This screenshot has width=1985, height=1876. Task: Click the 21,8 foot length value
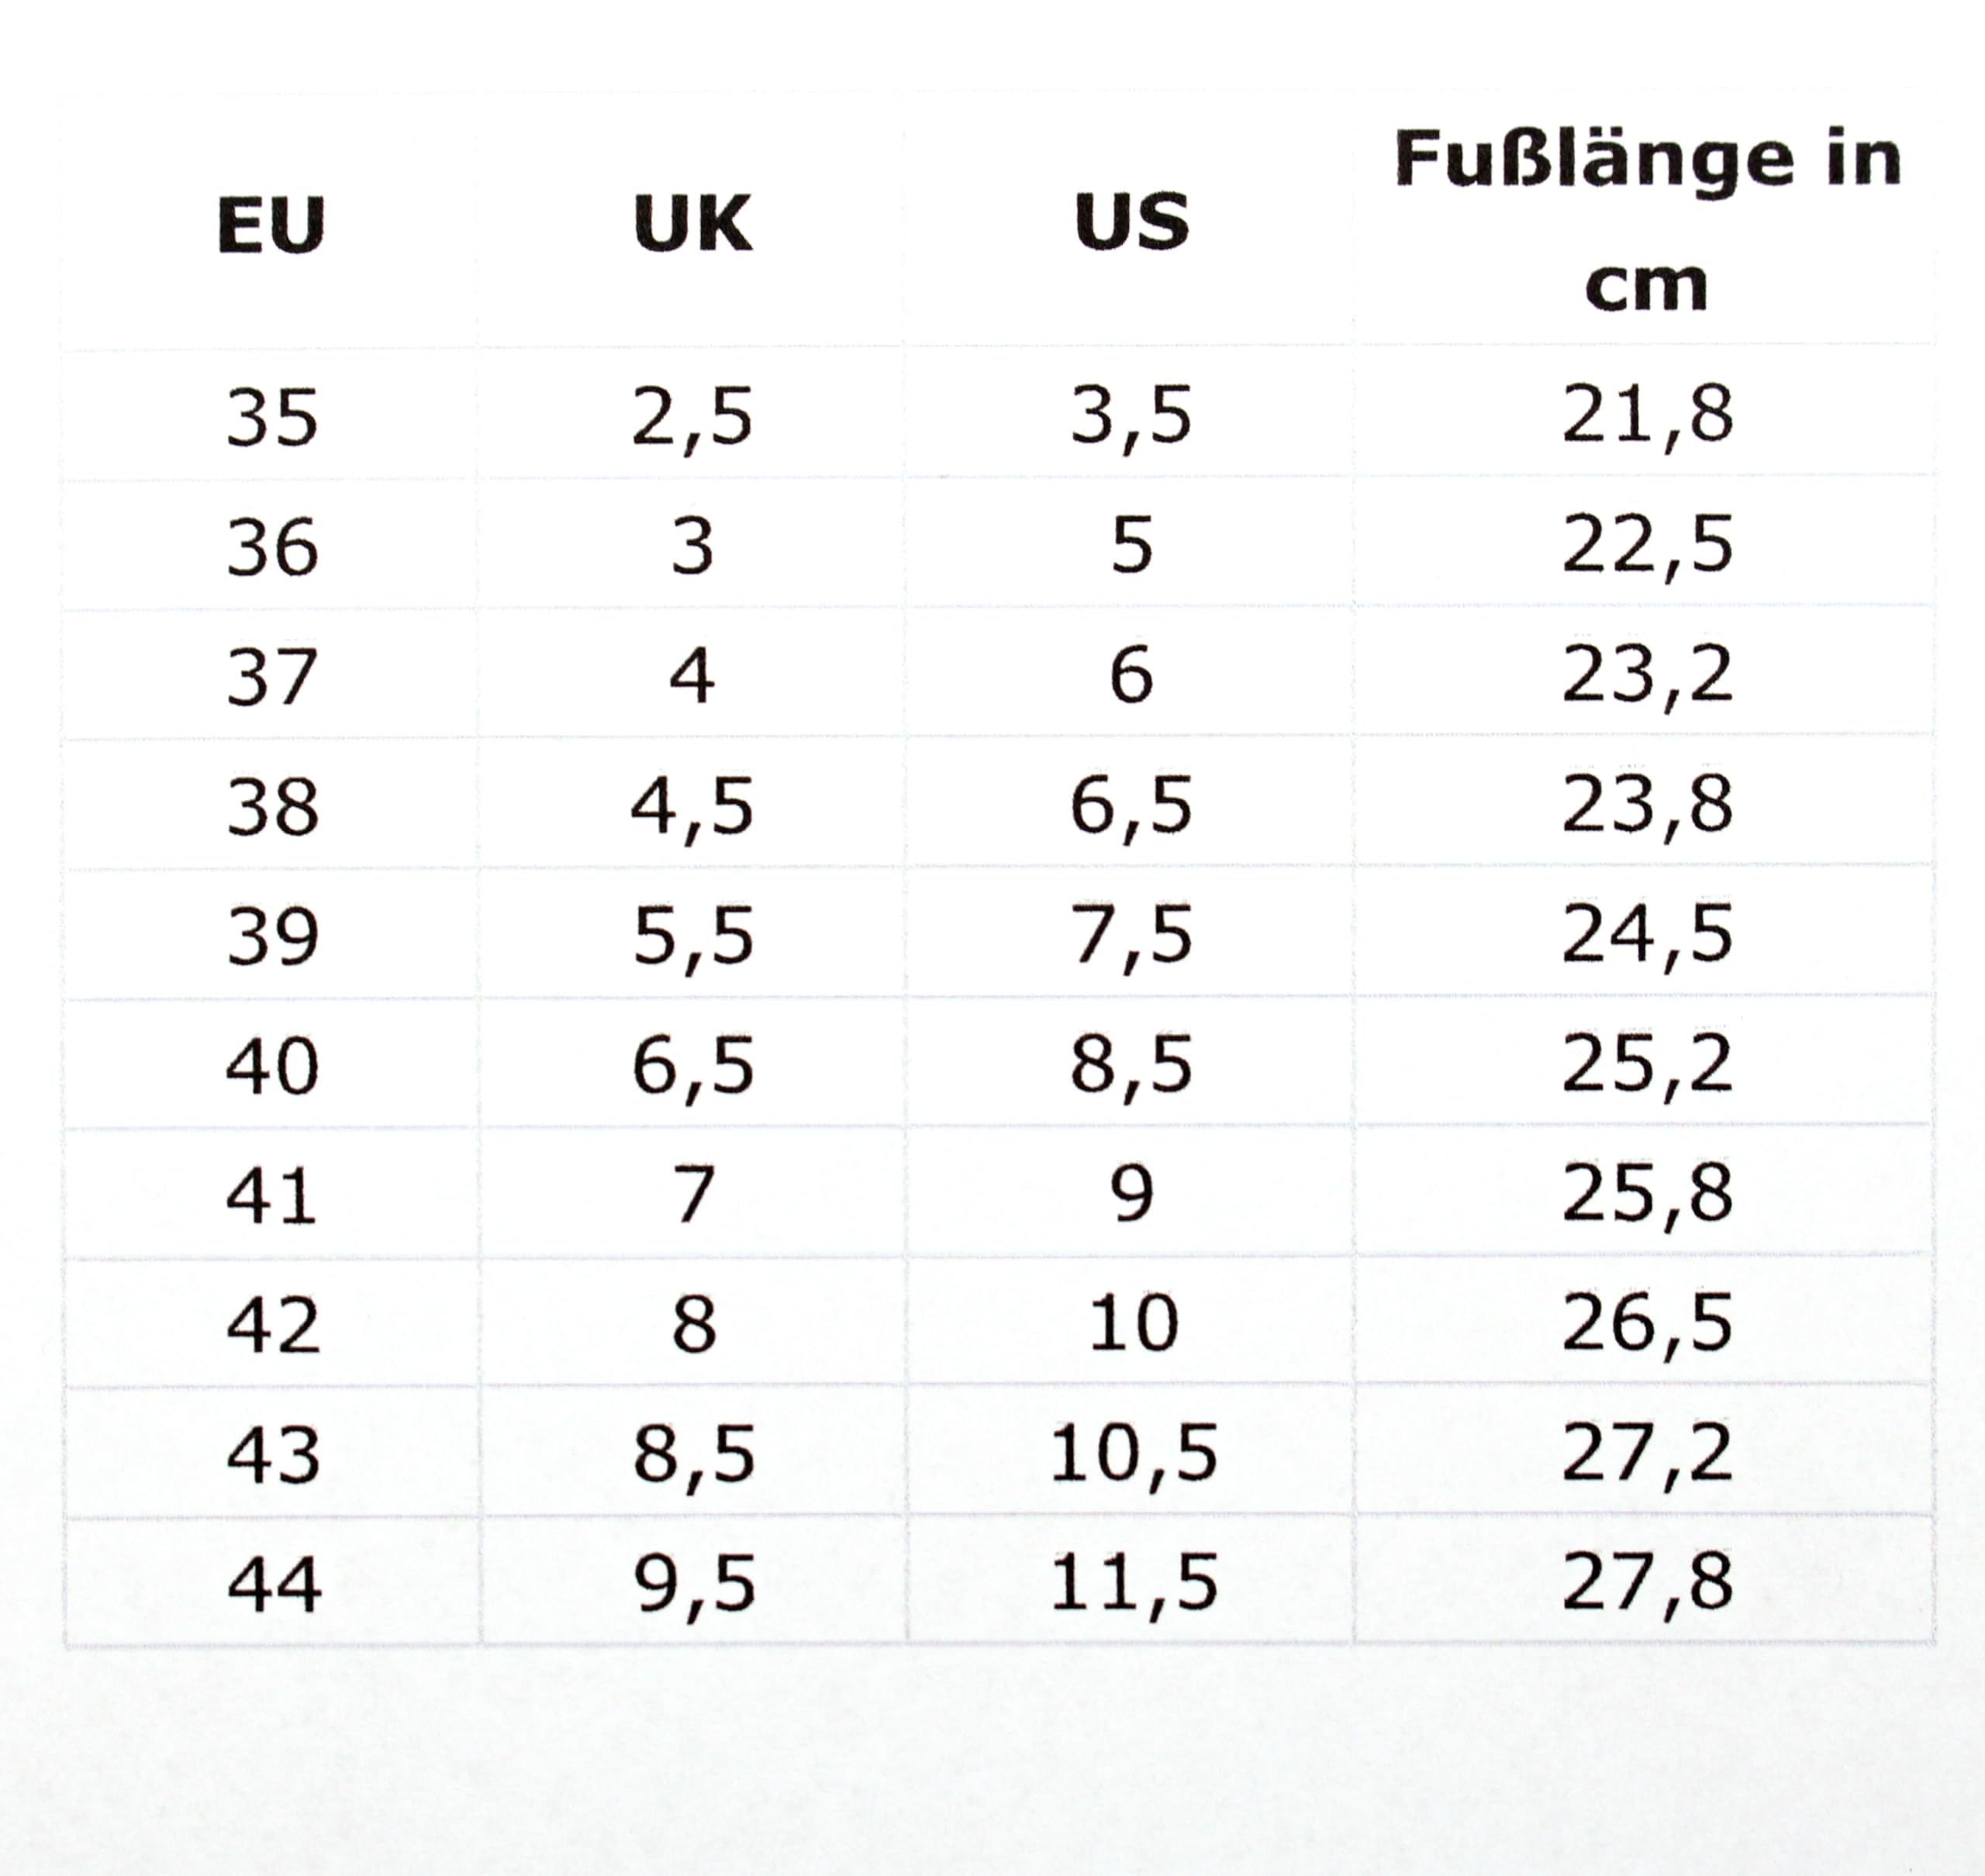pyautogui.click(x=1646, y=415)
